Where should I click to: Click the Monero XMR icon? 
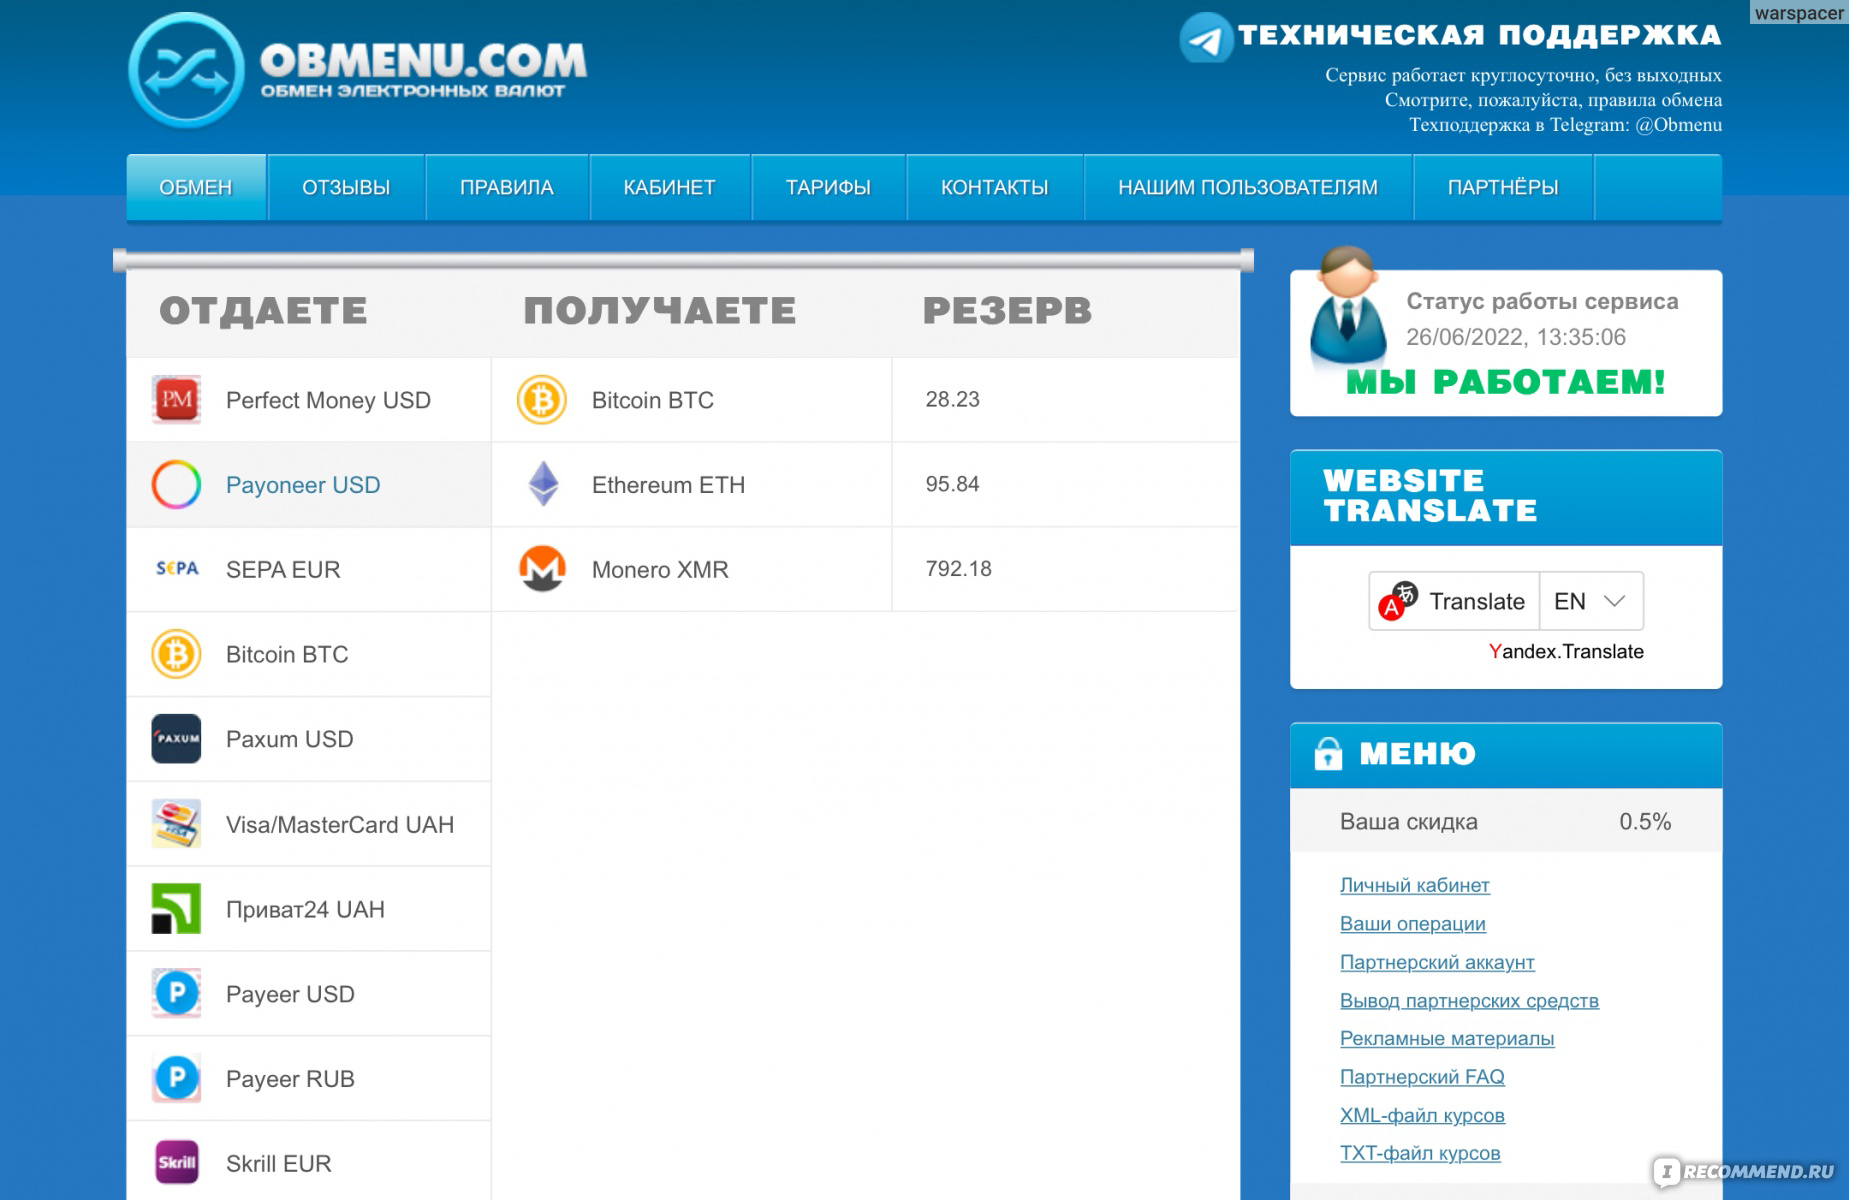pos(542,569)
